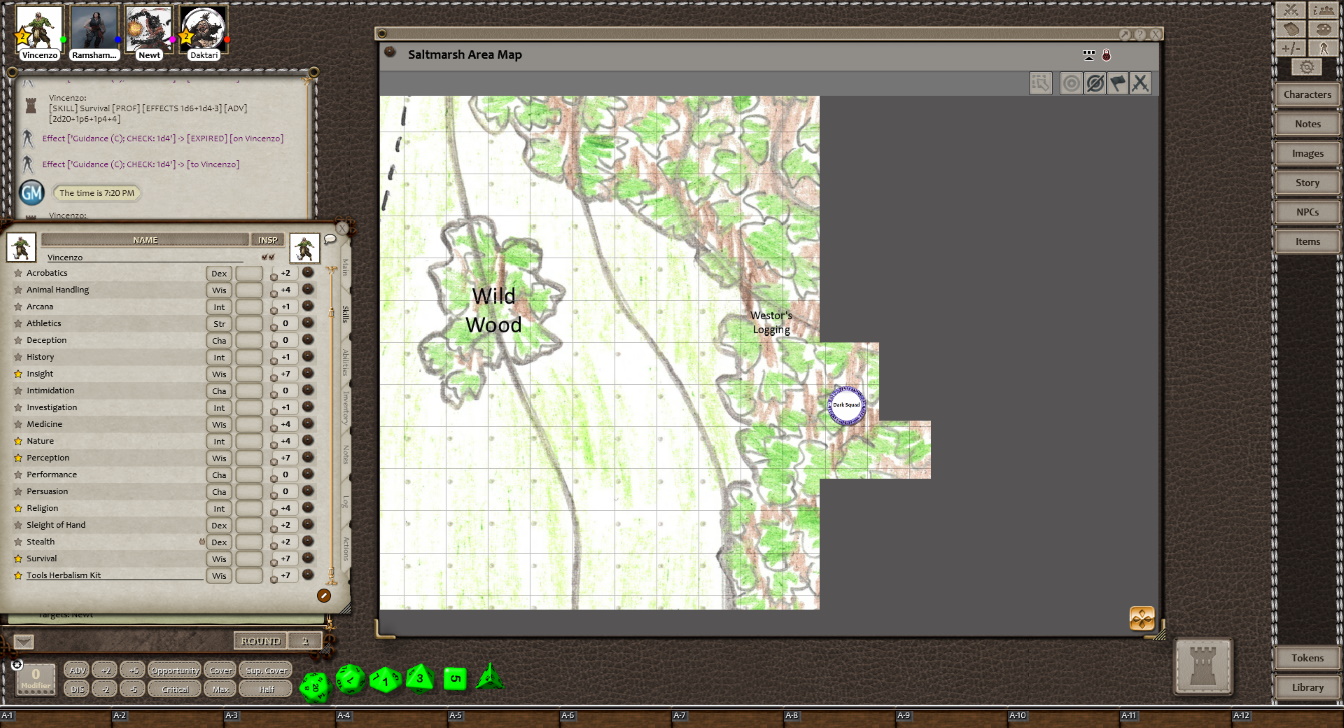Click the red lock icon on map header
1344x728 pixels.
click(x=1106, y=55)
